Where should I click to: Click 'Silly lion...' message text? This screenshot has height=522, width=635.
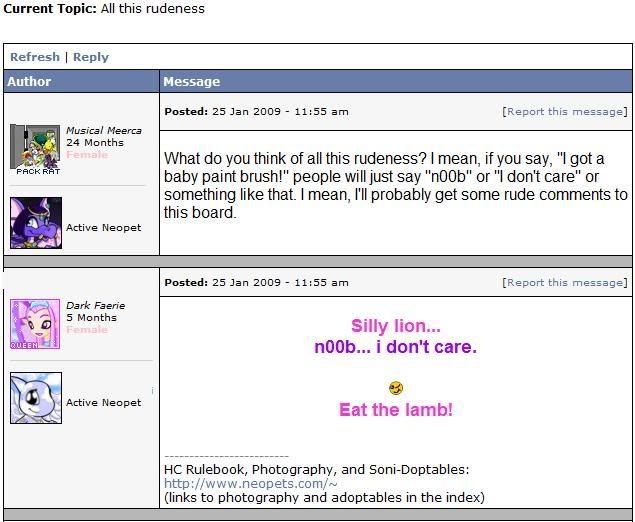(x=396, y=326)
